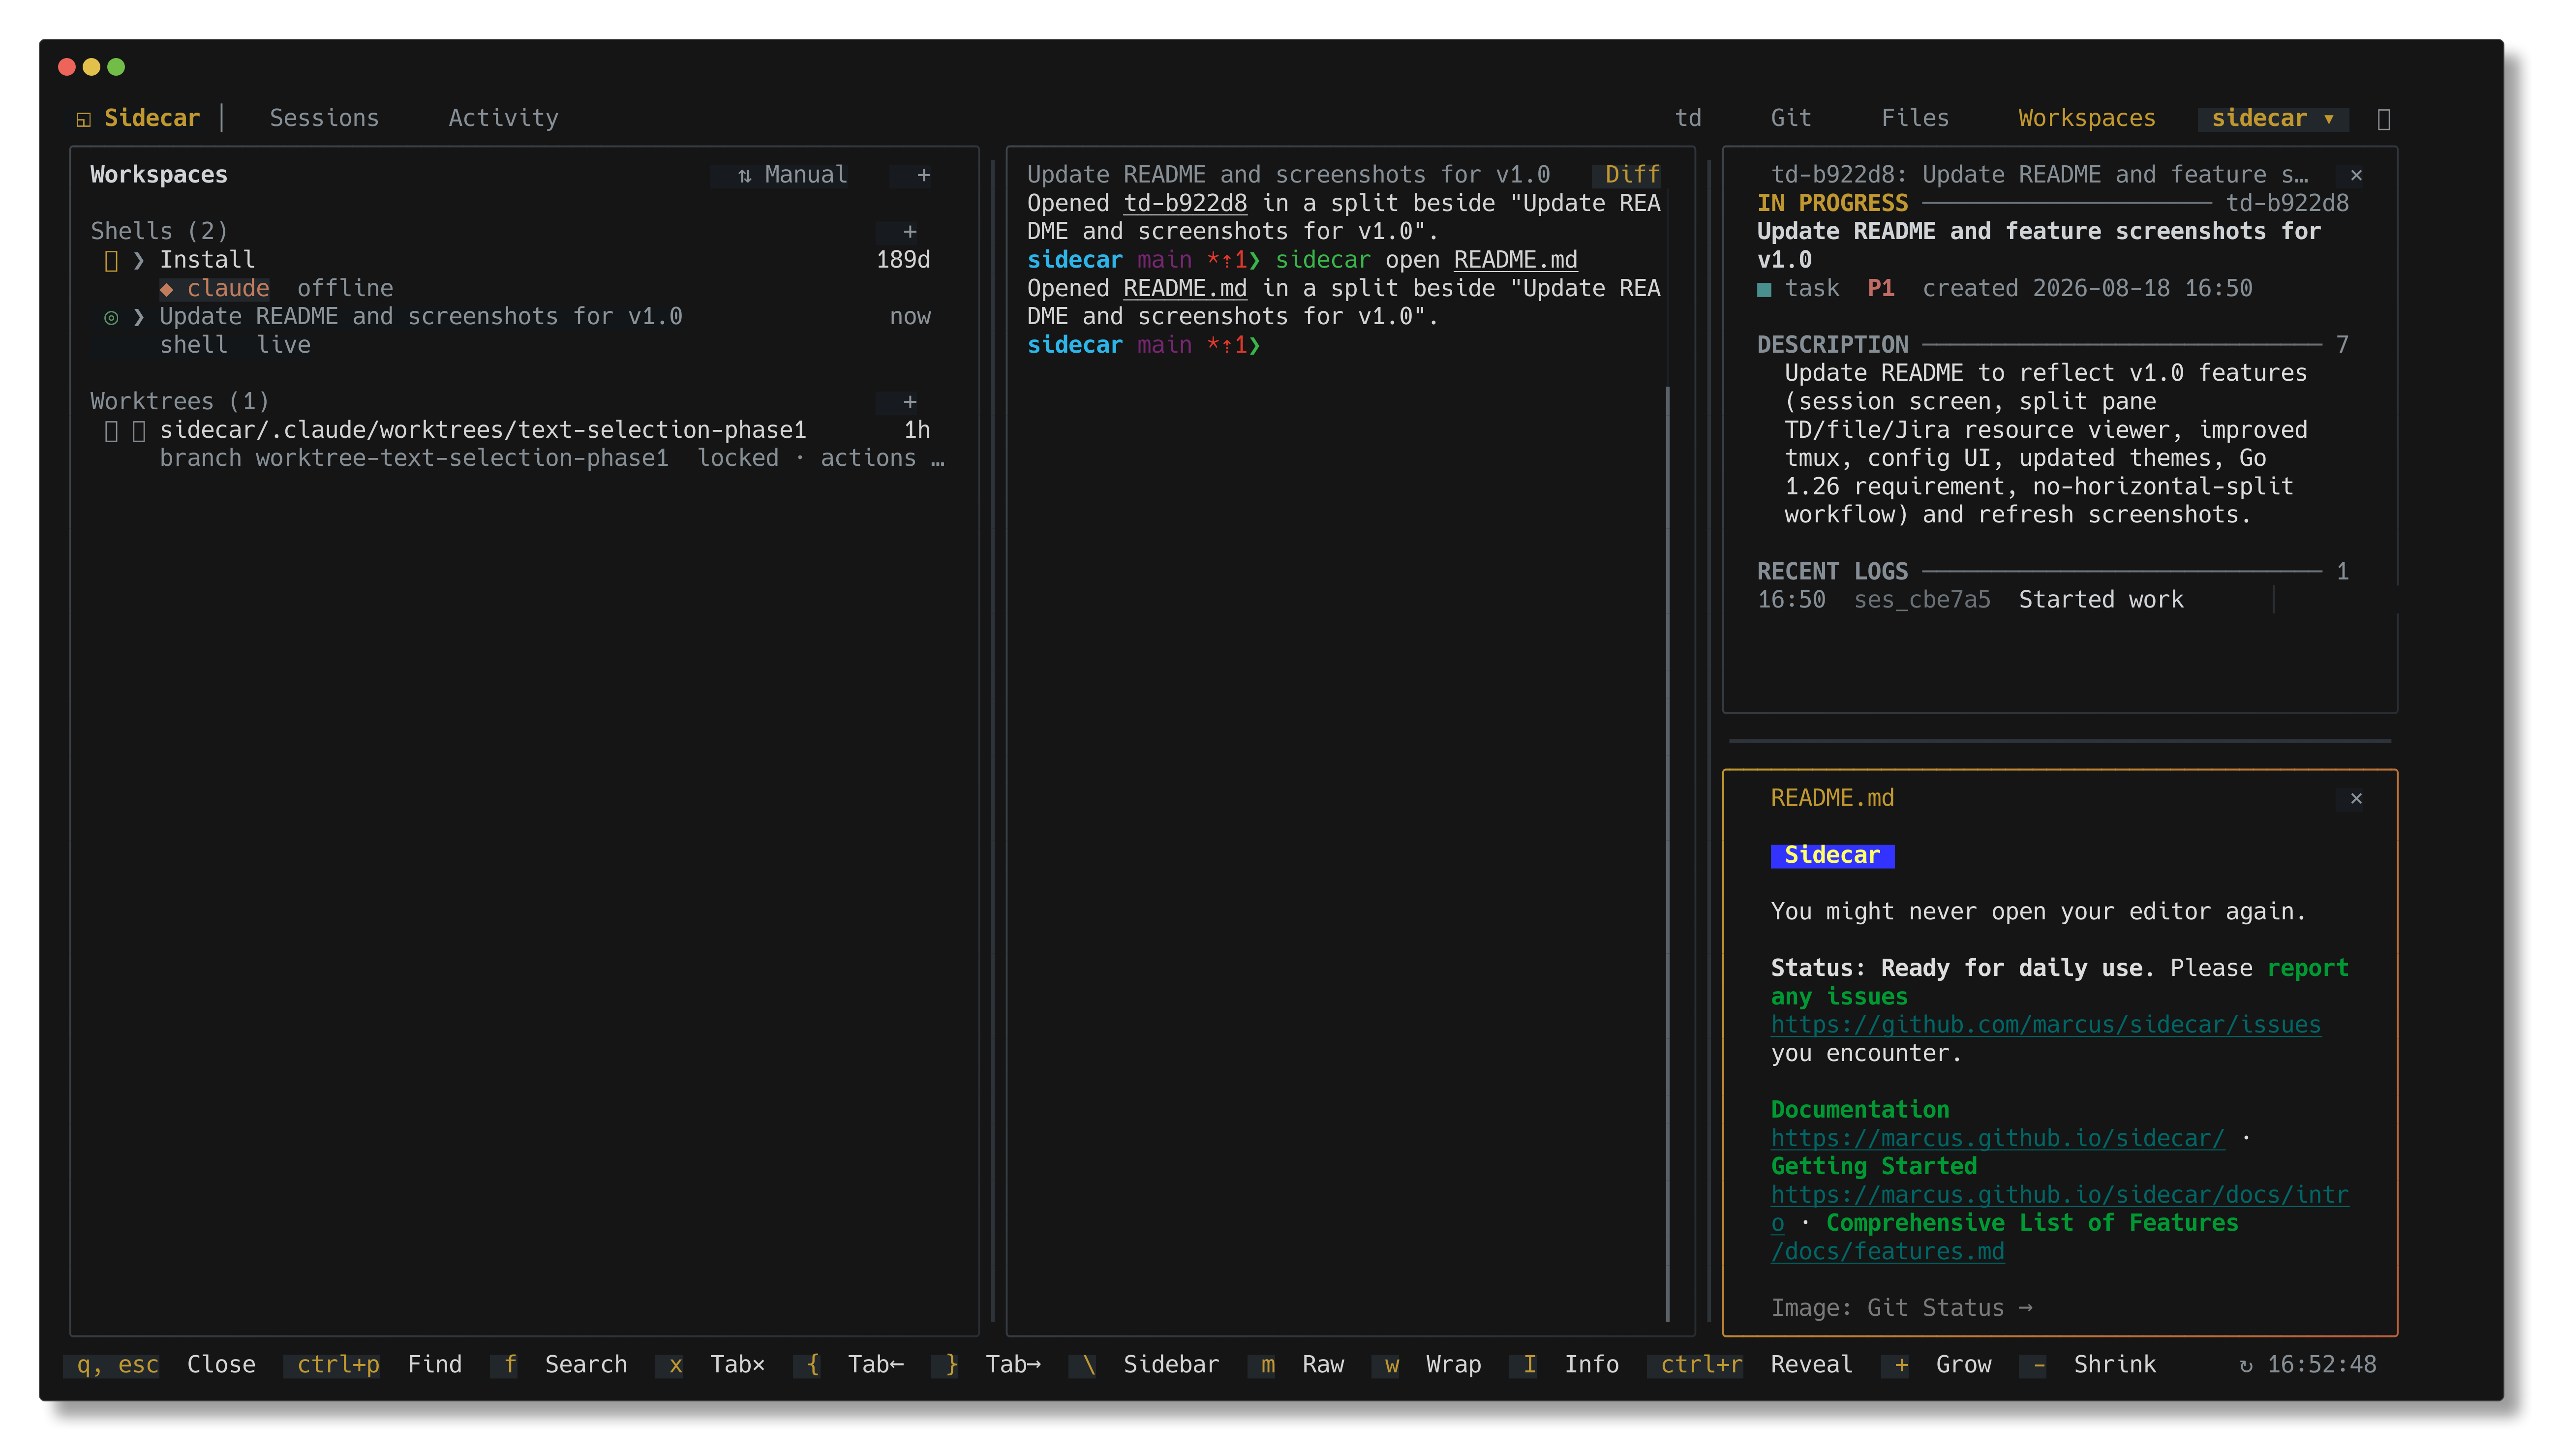Click the ctrl+r Reveal shortcut
This screenshot has width=2559, height=1456.
tap(1750, 1365)
